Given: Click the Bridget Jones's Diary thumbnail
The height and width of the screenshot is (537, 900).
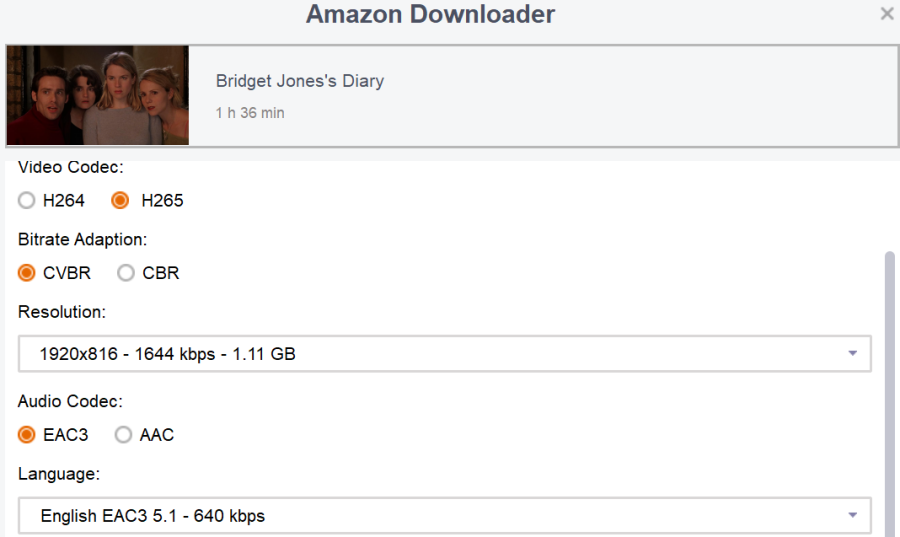Looking at the screenshot, I should pyautogui.click(x=97, y=96).
